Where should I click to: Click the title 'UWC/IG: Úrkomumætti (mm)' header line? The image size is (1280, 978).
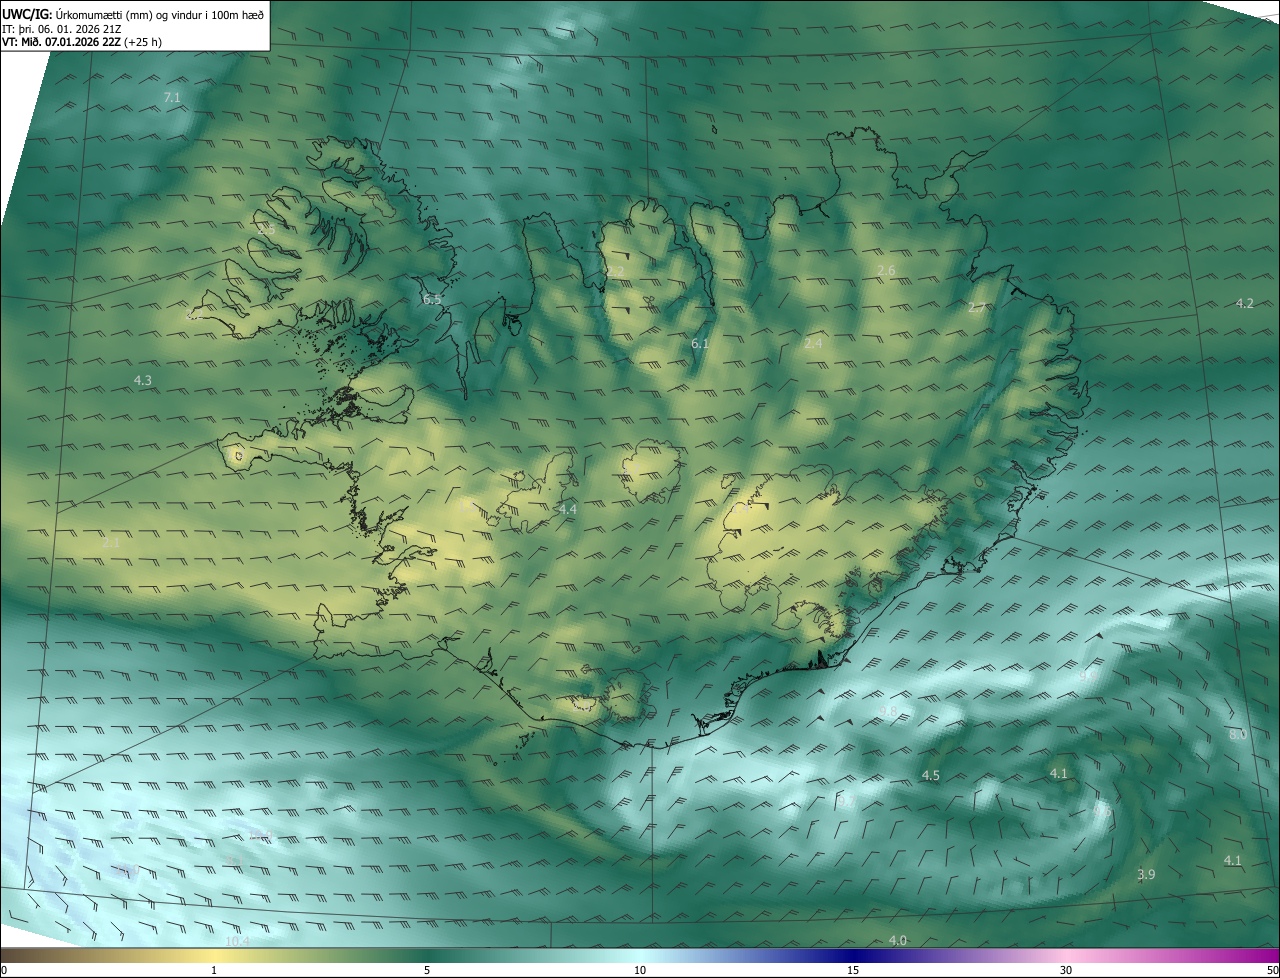tap(133, 14)
